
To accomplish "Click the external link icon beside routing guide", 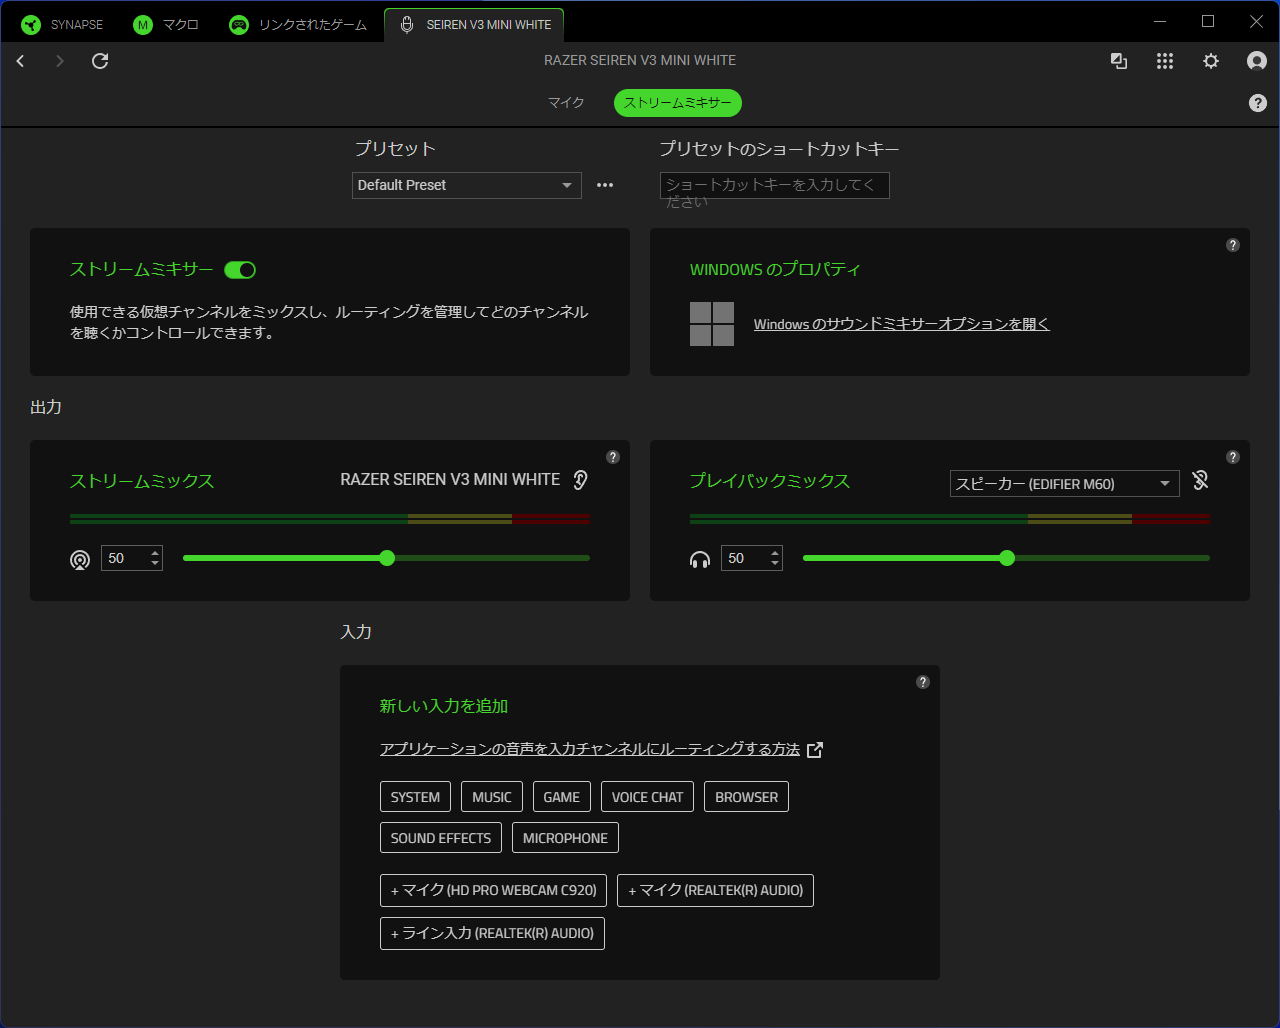I will tap(815, 749).
